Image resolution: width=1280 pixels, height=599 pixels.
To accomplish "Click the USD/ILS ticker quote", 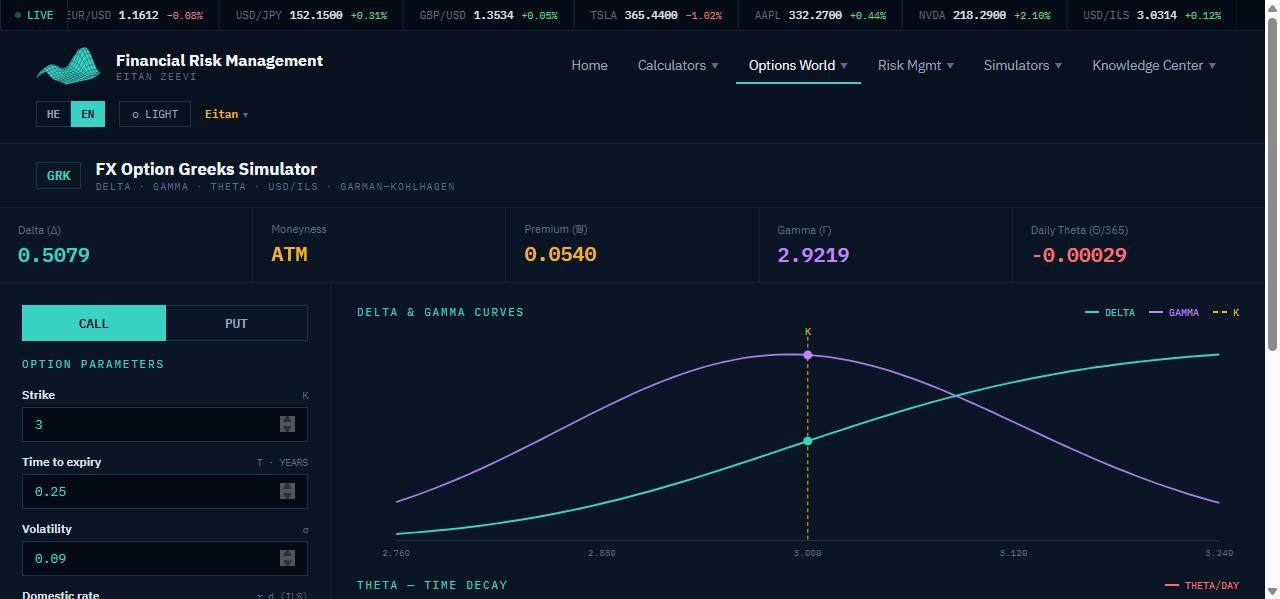I will [1152, 16].
